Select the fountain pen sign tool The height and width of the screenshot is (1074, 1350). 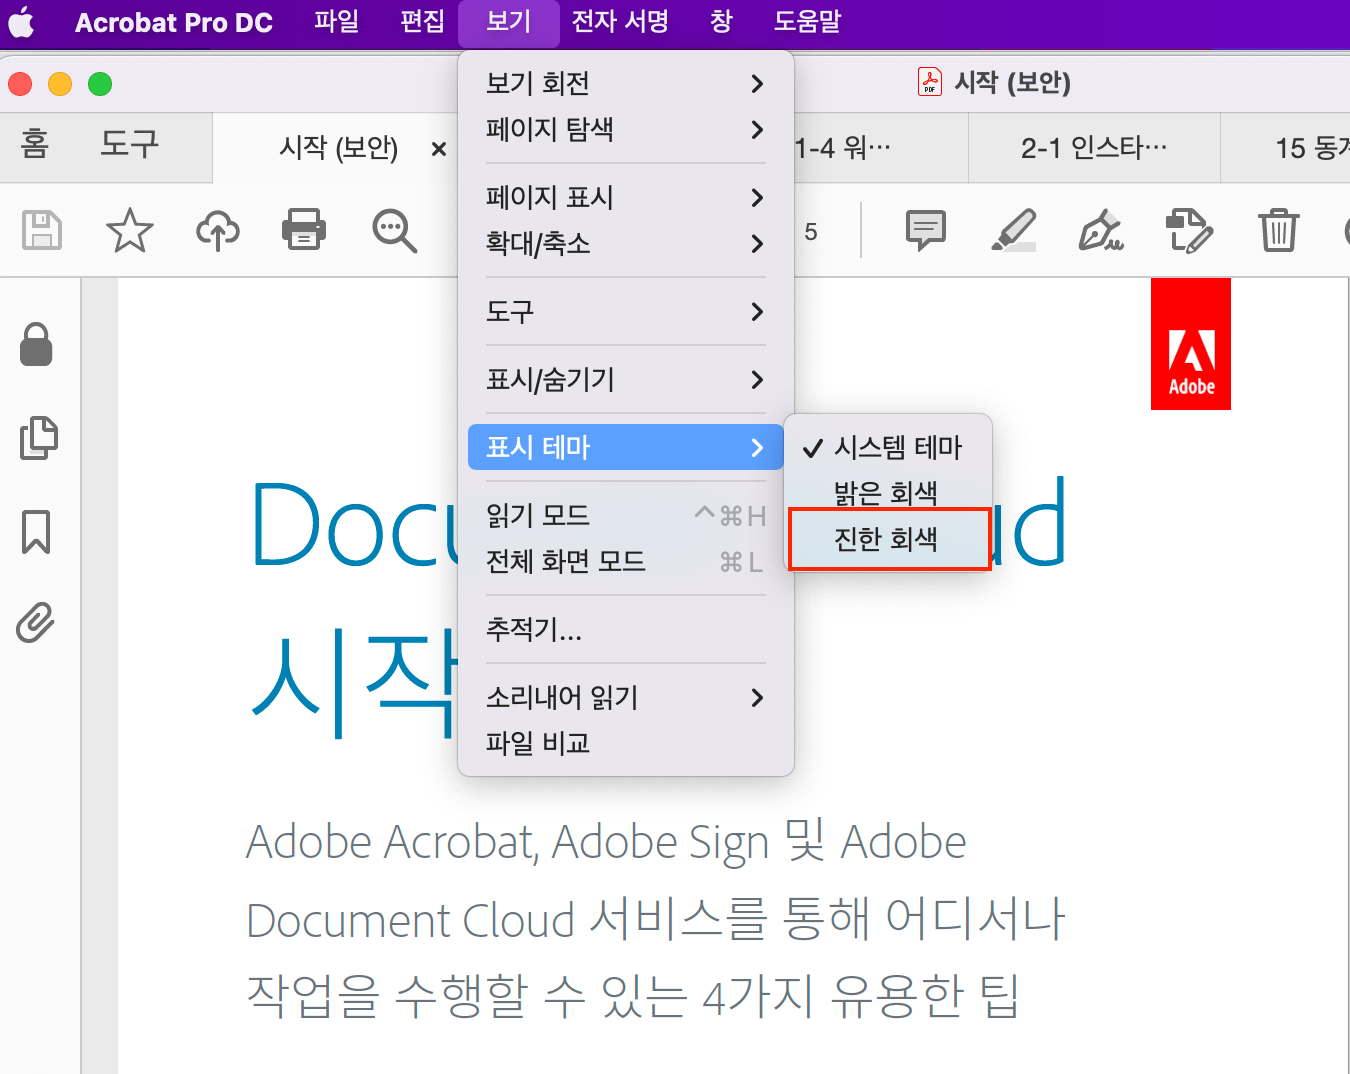click(1101, 230)
